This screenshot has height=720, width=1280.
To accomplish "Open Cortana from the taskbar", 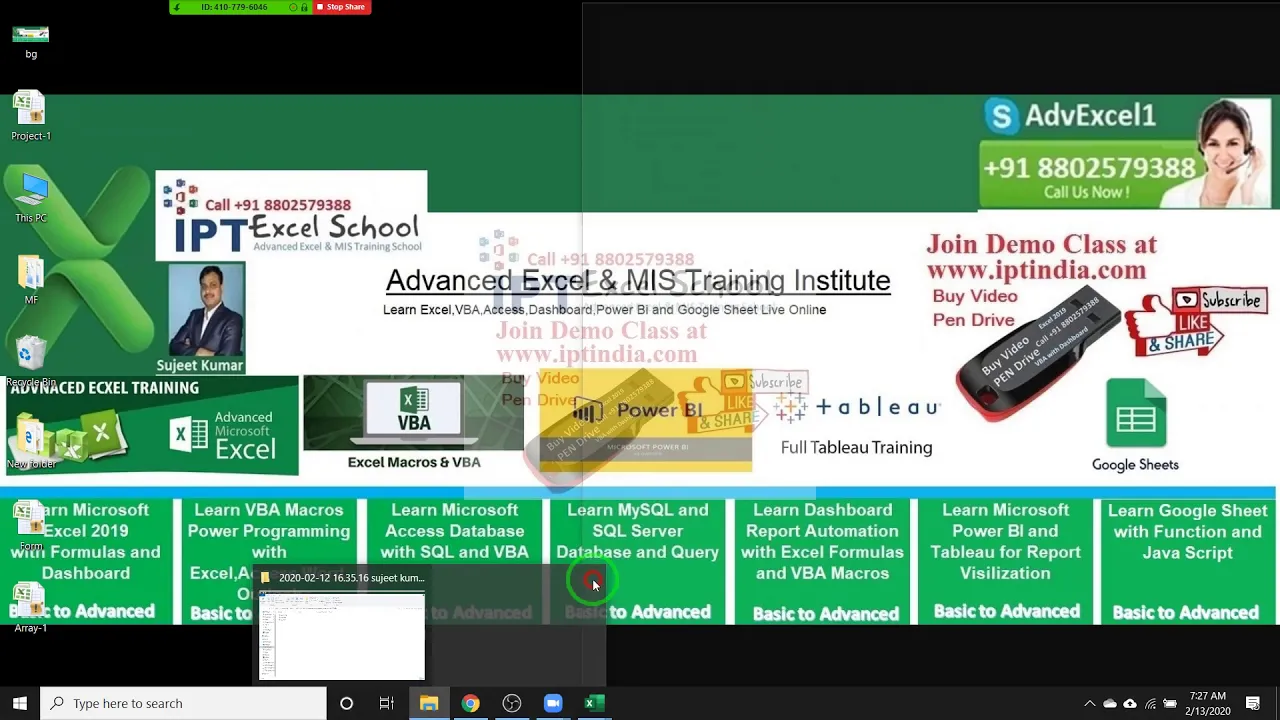I will (346, 703).
